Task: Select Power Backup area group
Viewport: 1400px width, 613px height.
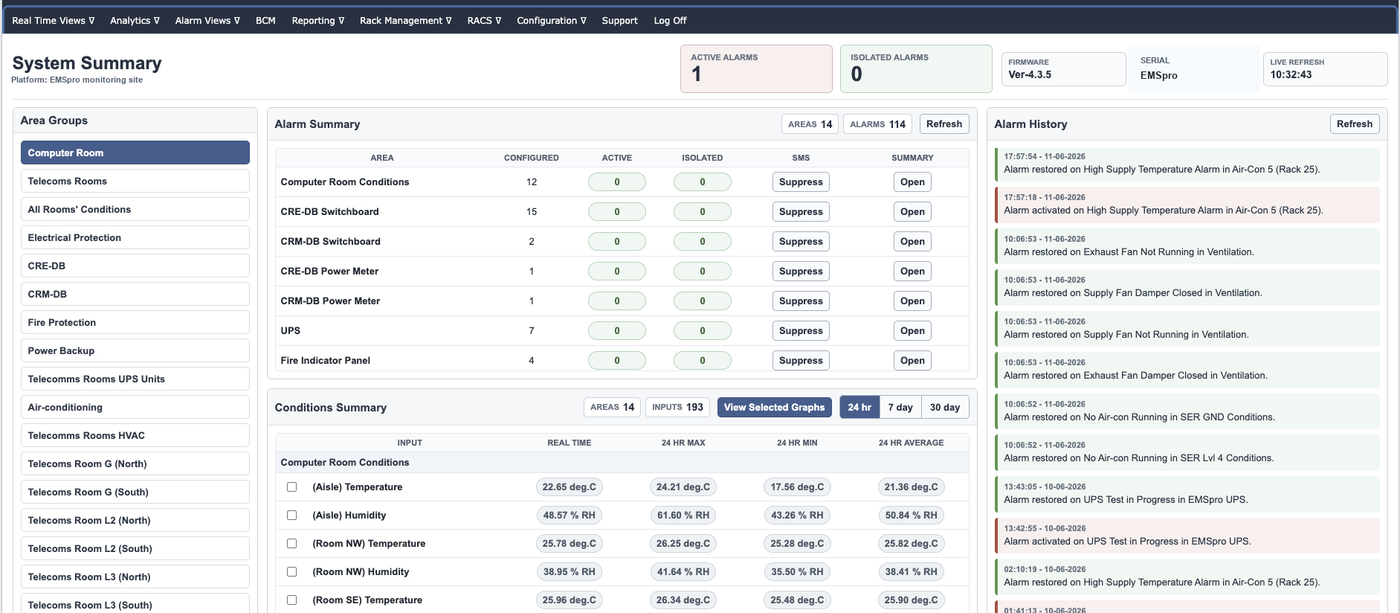Action: (135, 351)
